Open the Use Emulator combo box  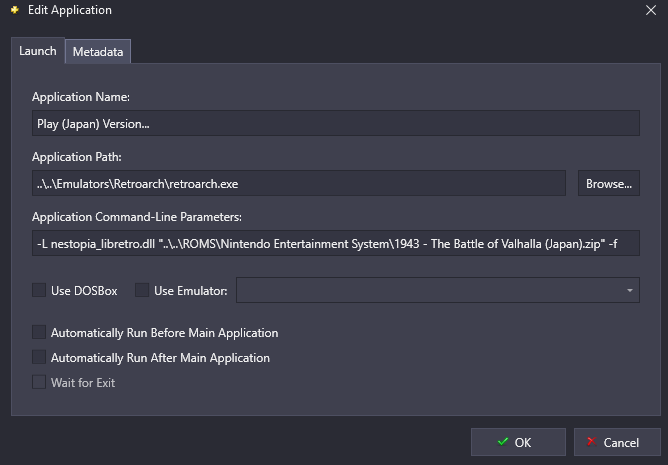438,290
